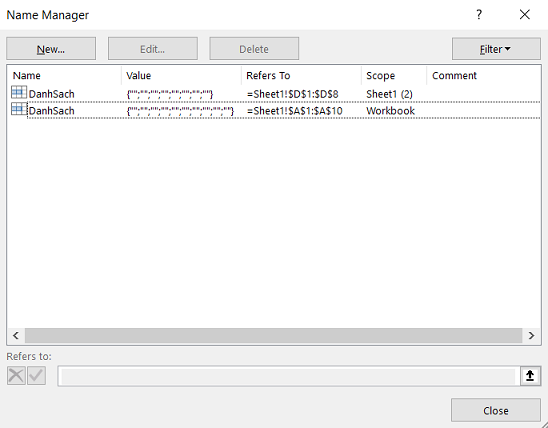Click the table icon of Sheet1-scoped DanhSach
This screenshot has width=548, height=428.
(x=19, y=93)
